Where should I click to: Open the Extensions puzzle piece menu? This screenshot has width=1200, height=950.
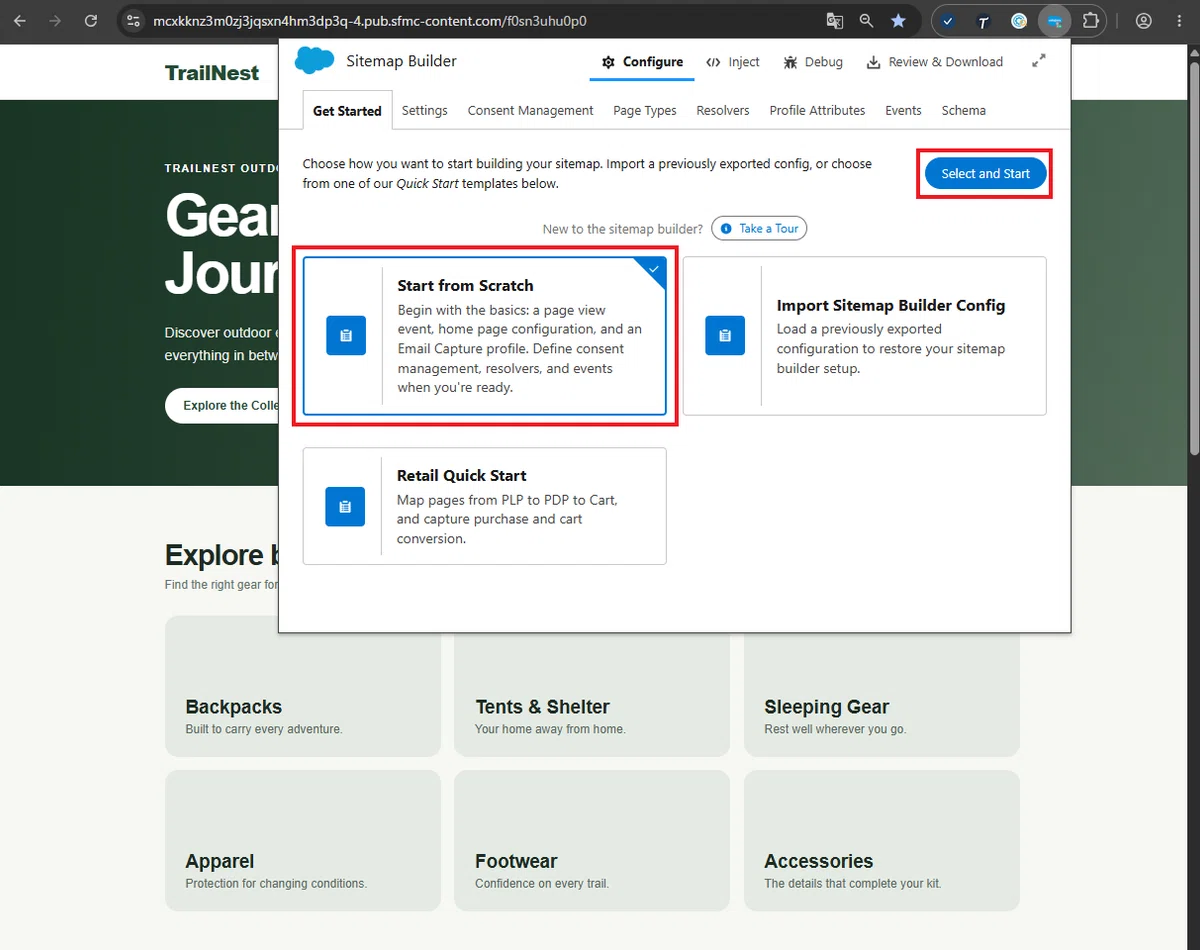1091,21
